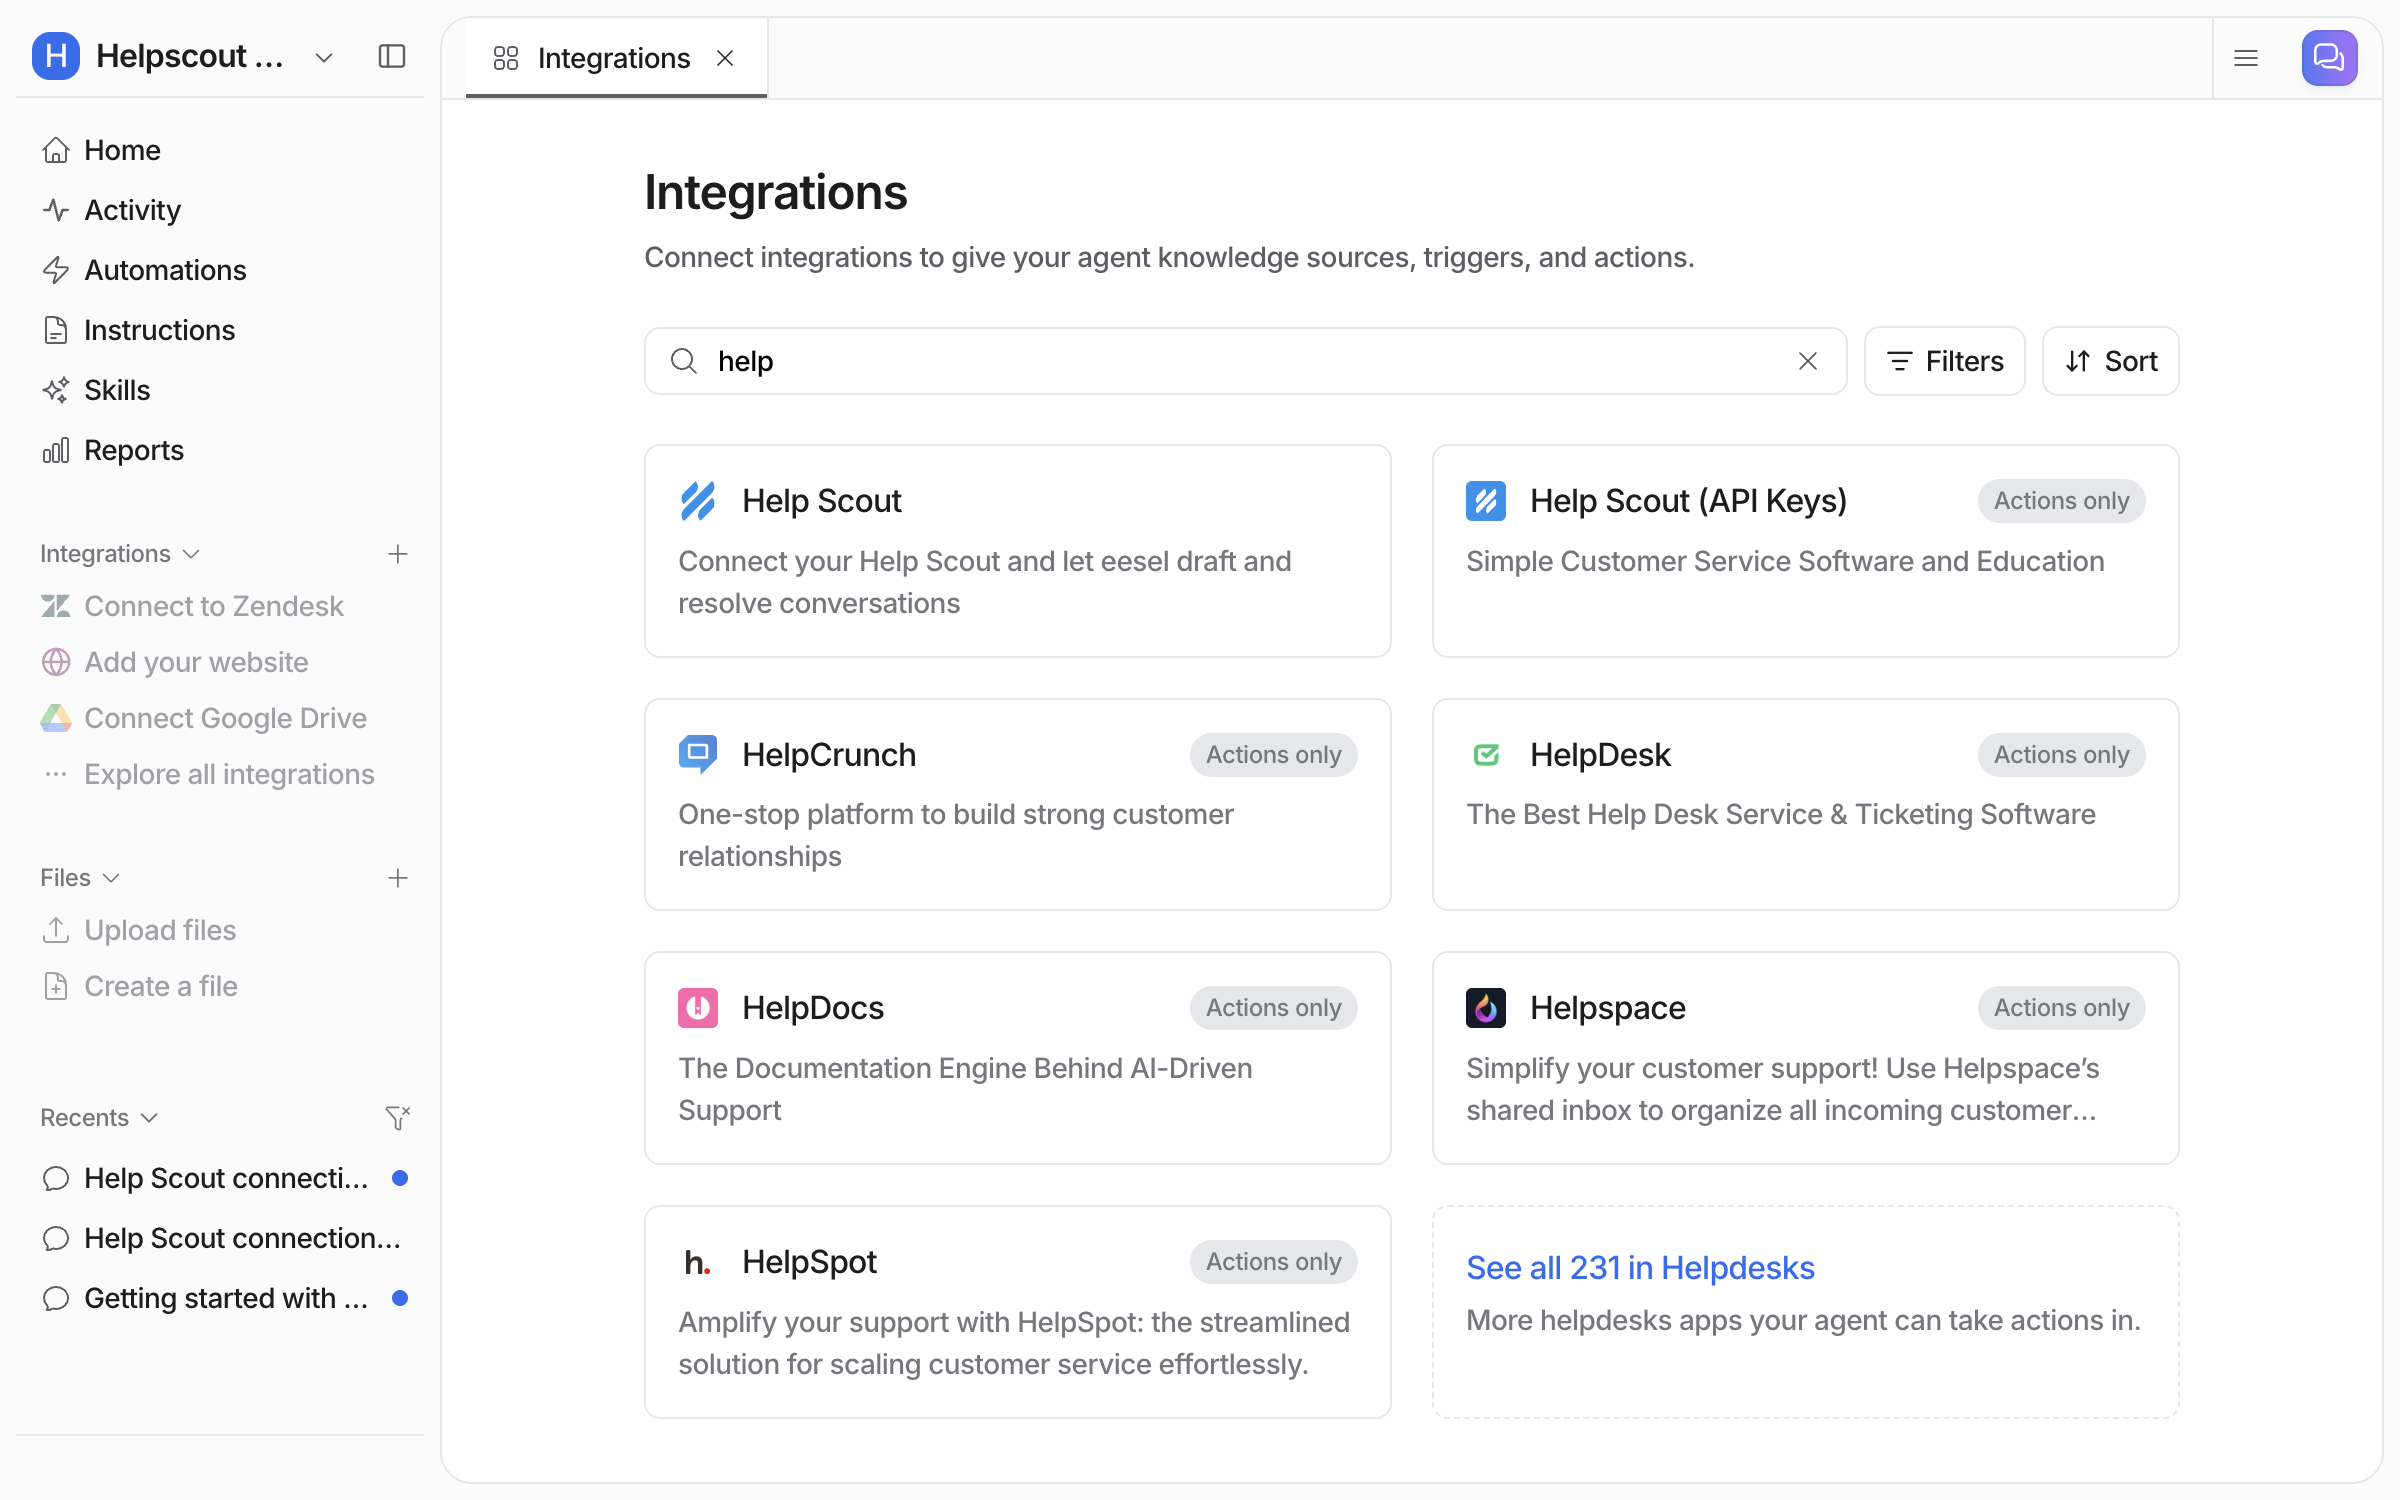Click the Helpscout workspace avatar icon
The height and width of the screenshot is (1500, 2400).
point(56,56)
